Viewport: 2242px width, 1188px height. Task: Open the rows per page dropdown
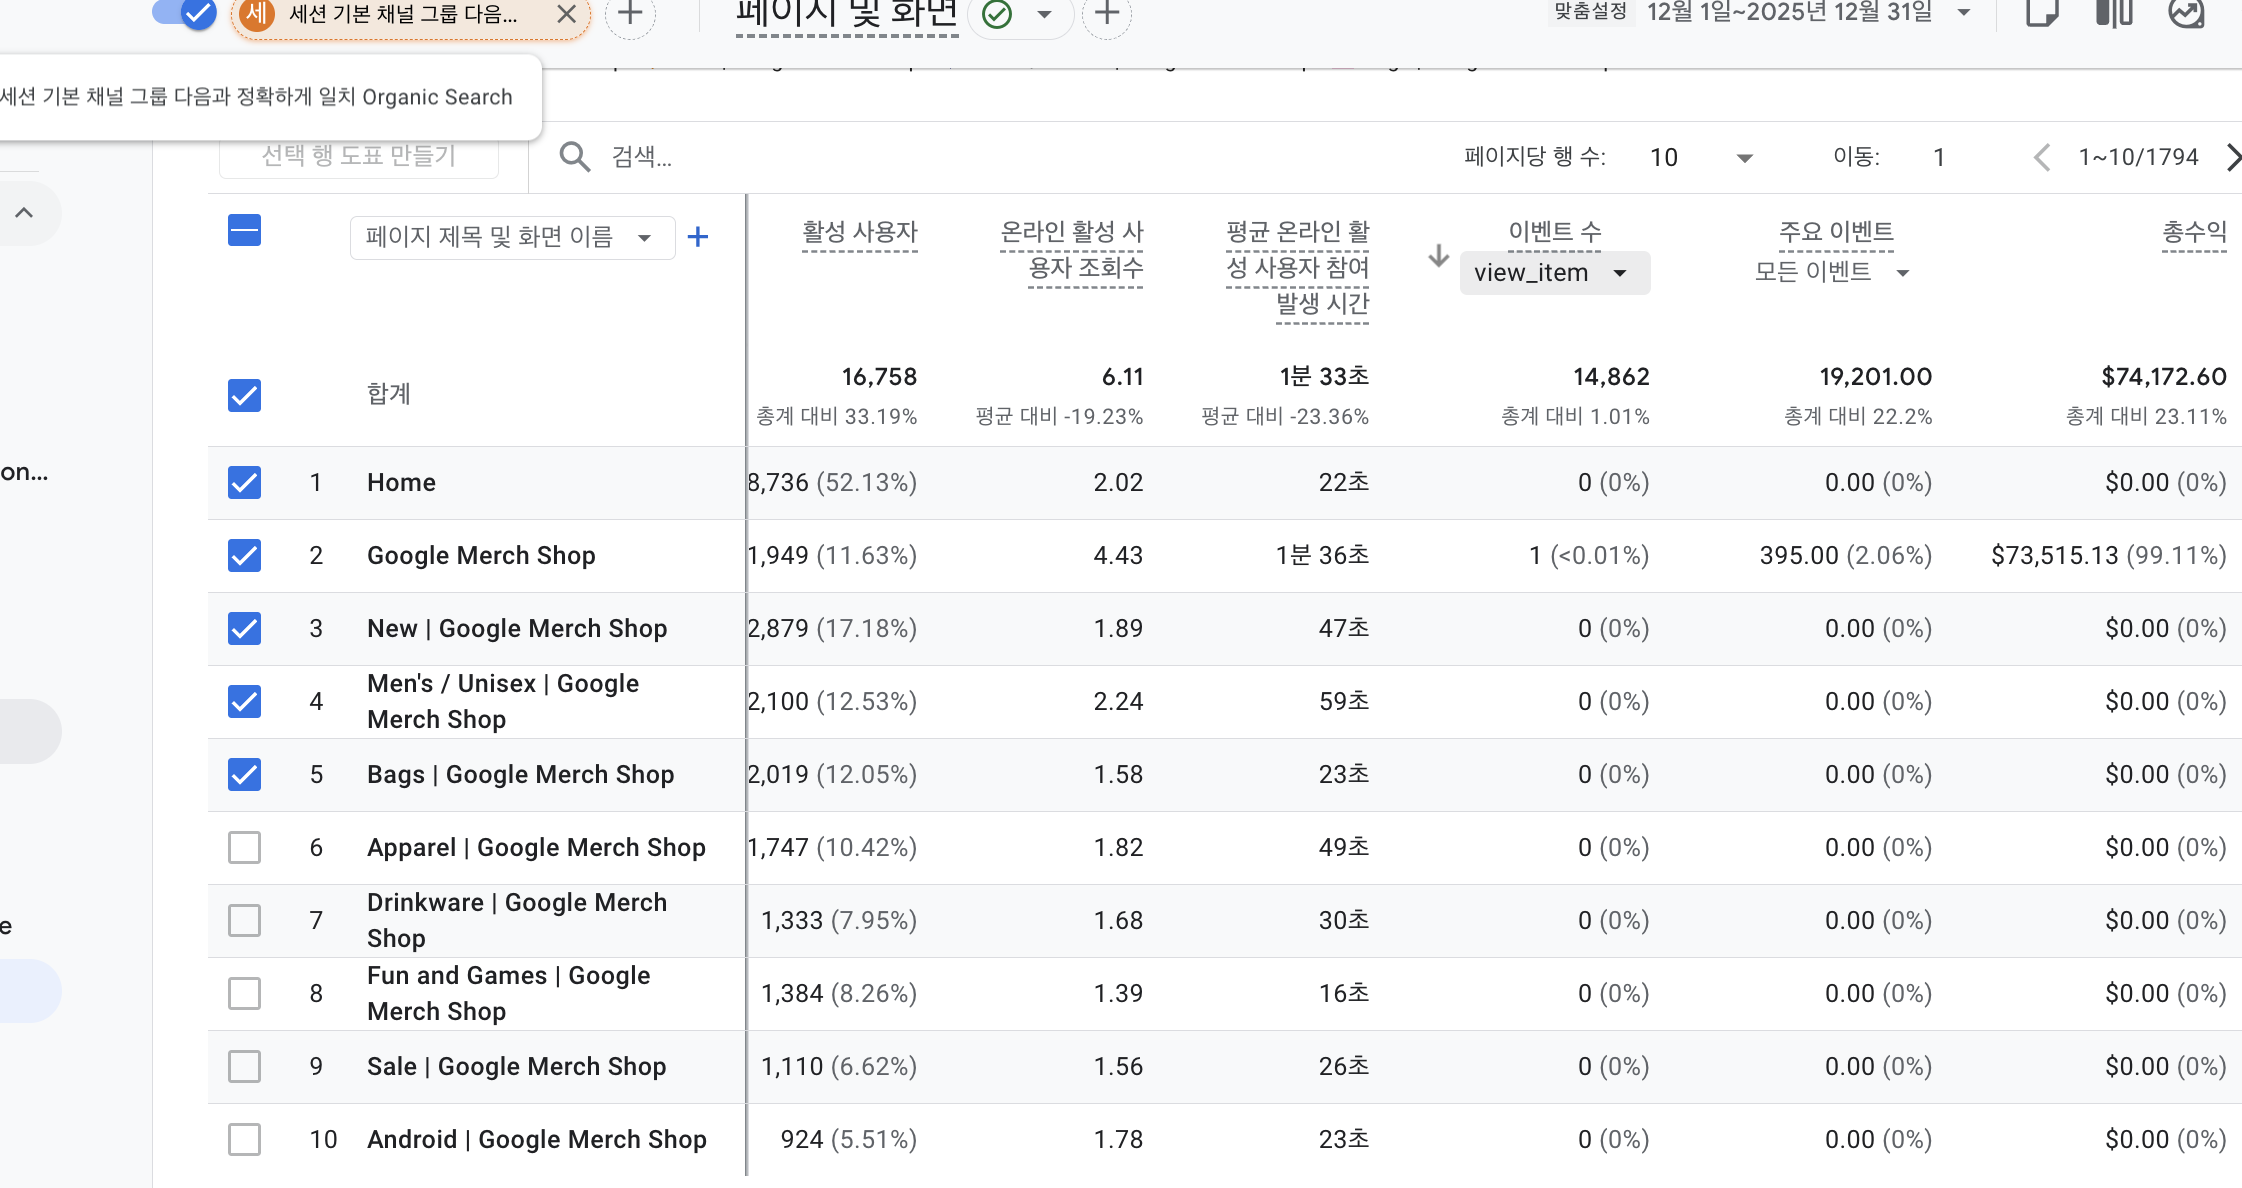point(1701,157)
